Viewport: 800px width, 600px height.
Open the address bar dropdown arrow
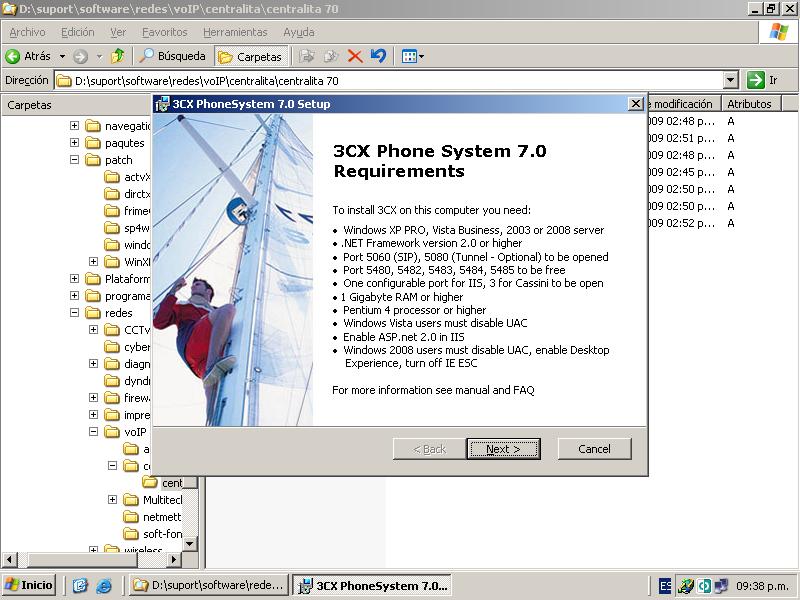730,80
